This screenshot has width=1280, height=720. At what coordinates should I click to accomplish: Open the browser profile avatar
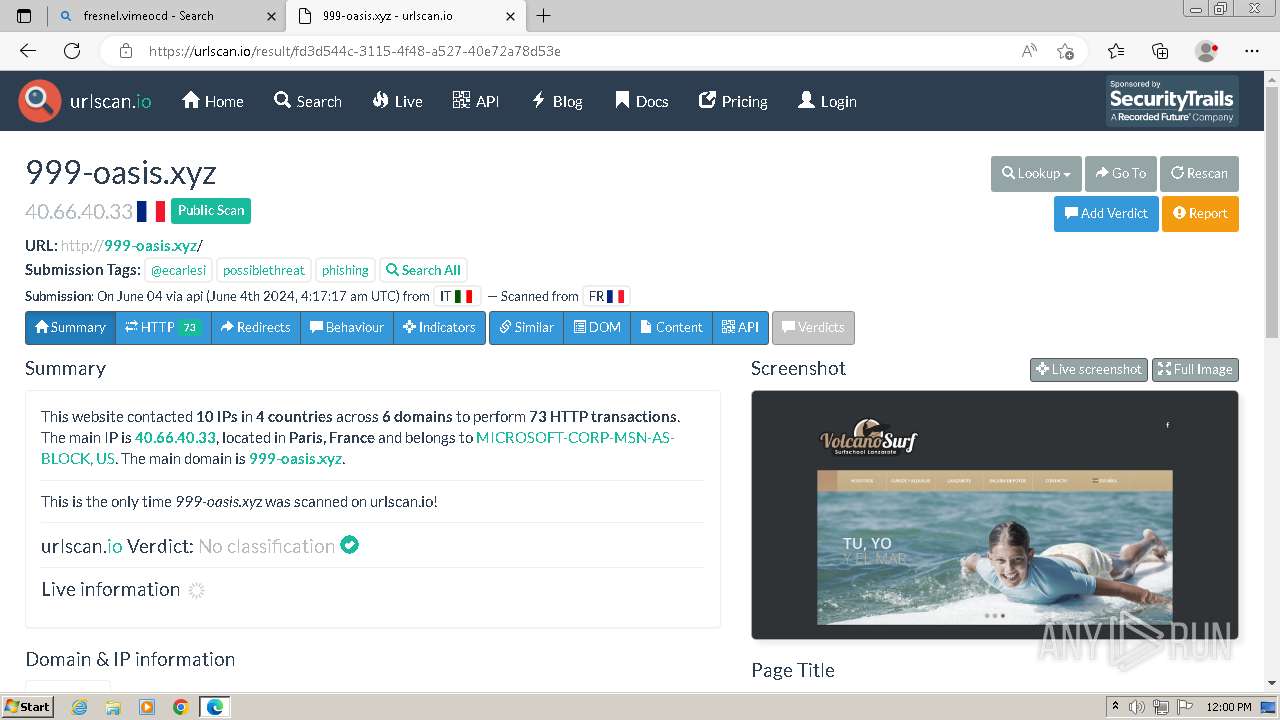1207,51
